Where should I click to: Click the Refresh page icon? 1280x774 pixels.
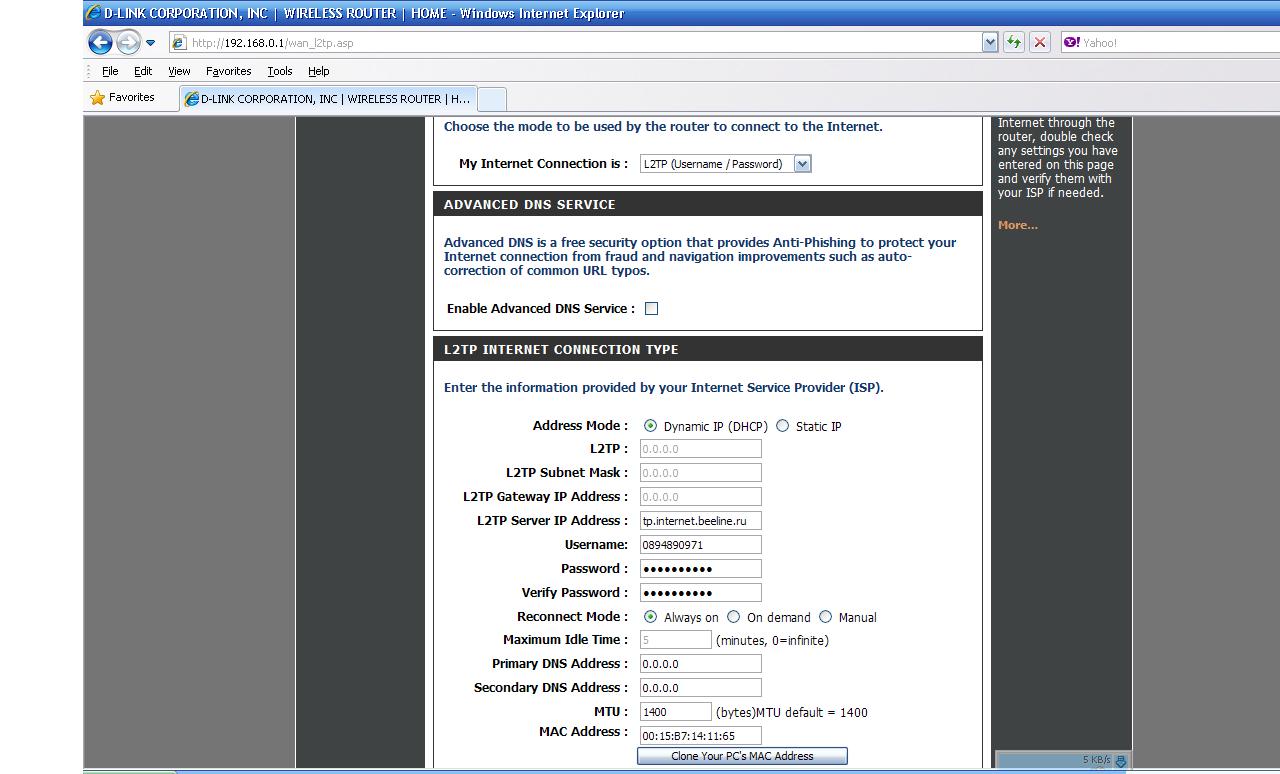[1014, 42]
